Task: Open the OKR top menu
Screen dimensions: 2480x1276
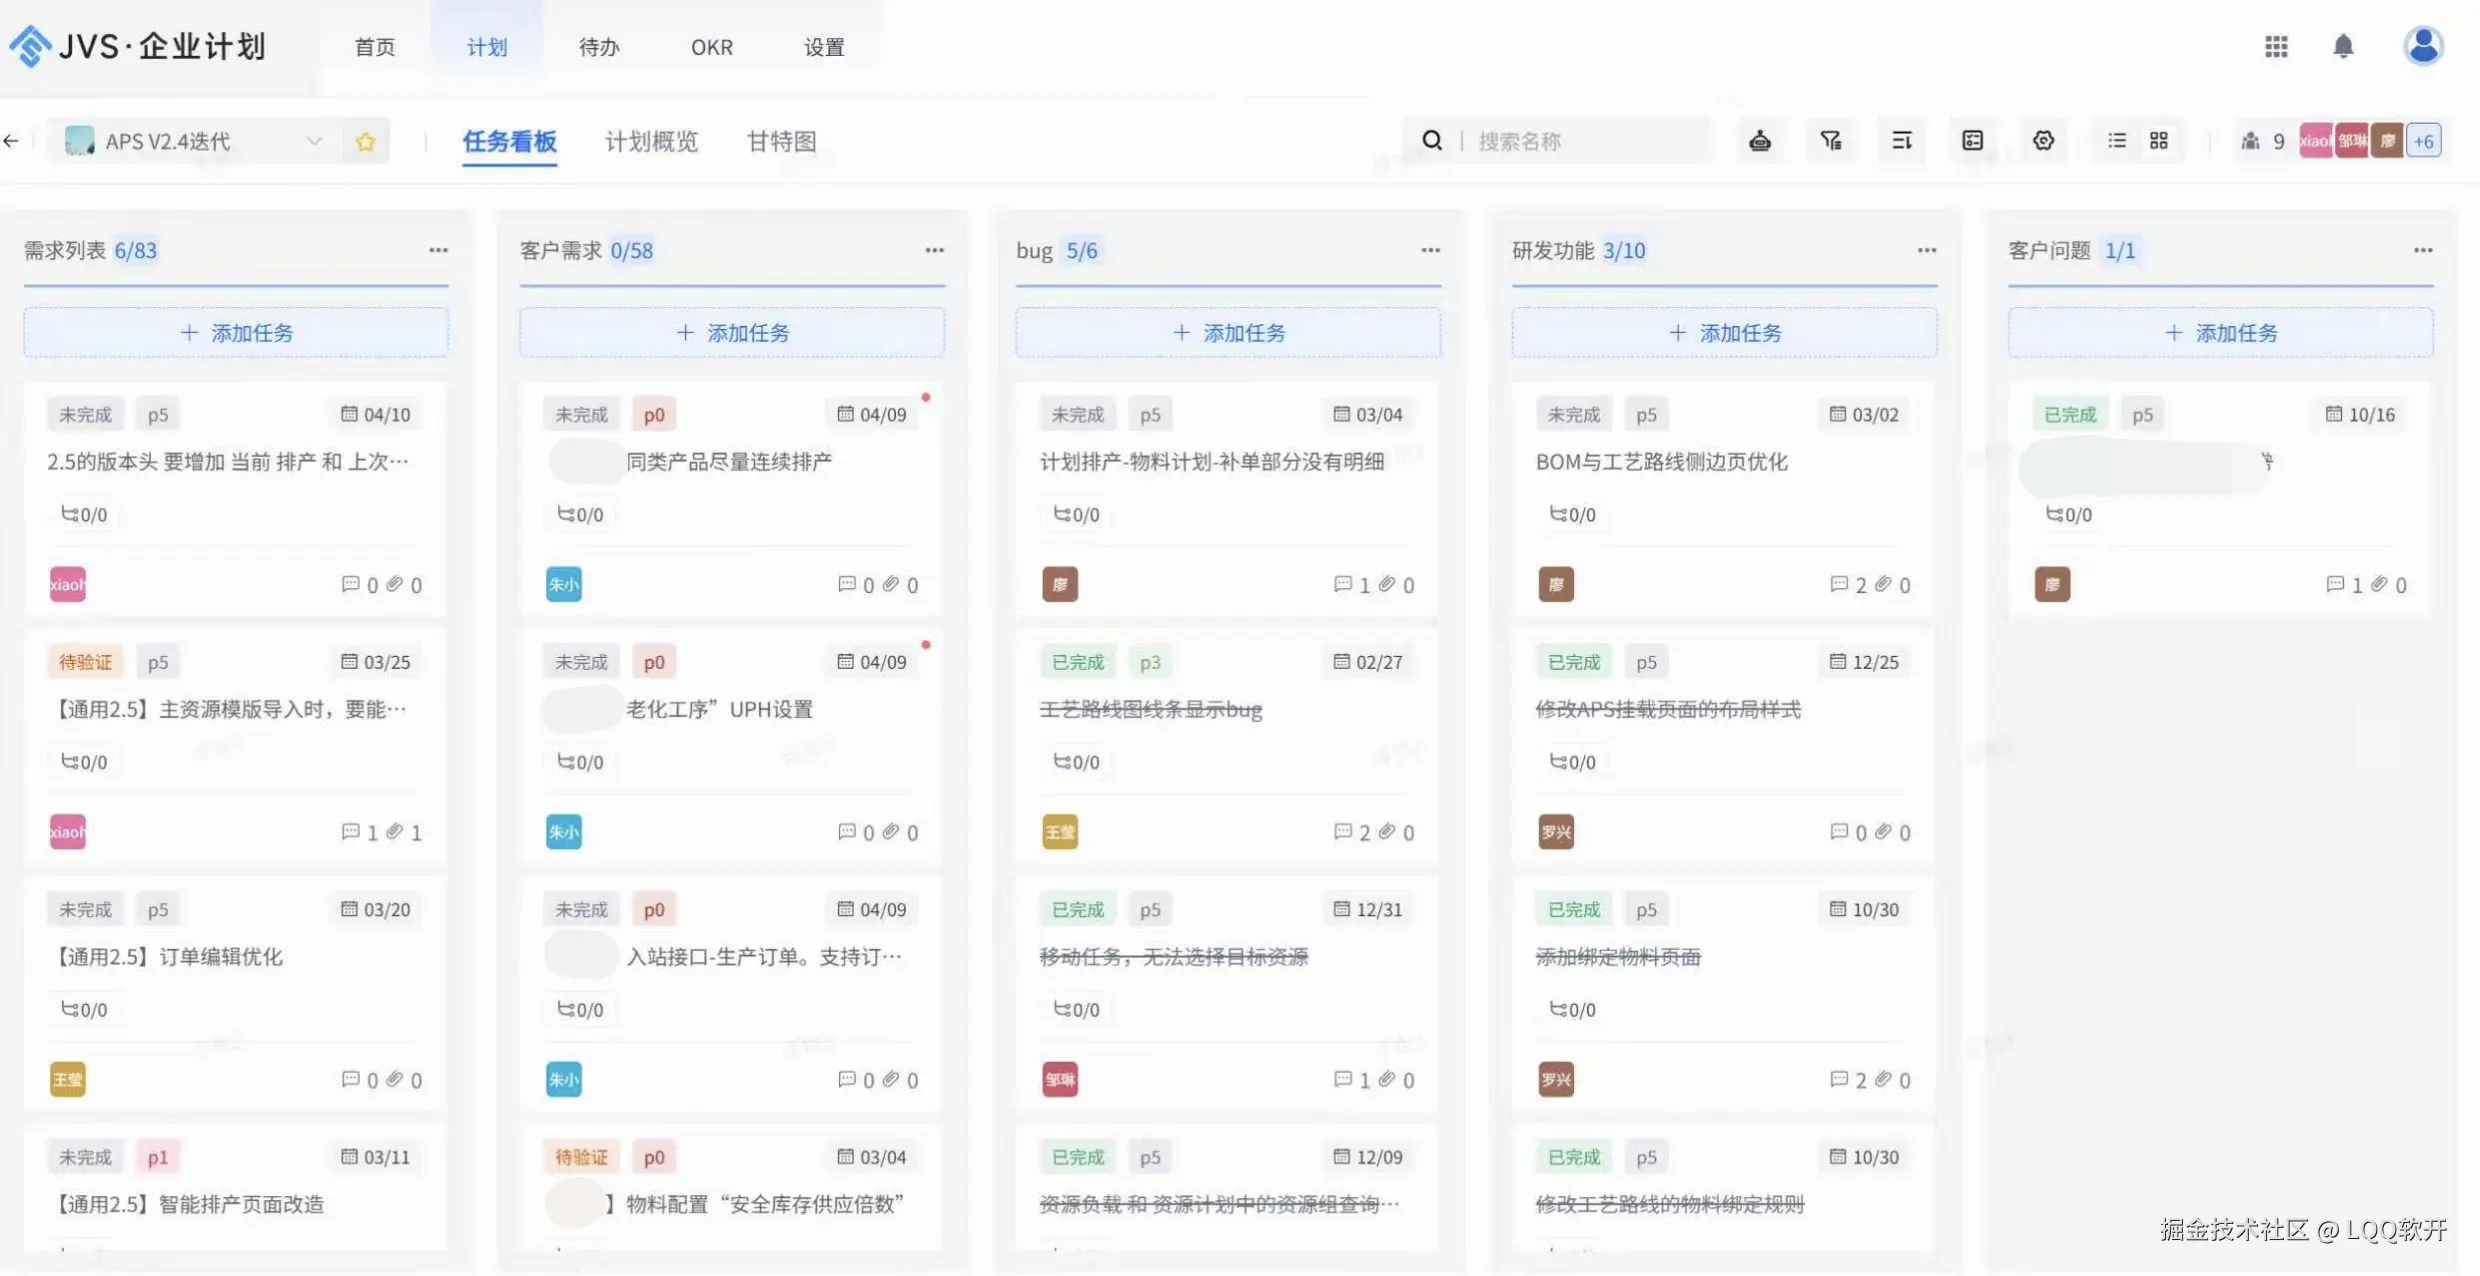Action: 711,47
